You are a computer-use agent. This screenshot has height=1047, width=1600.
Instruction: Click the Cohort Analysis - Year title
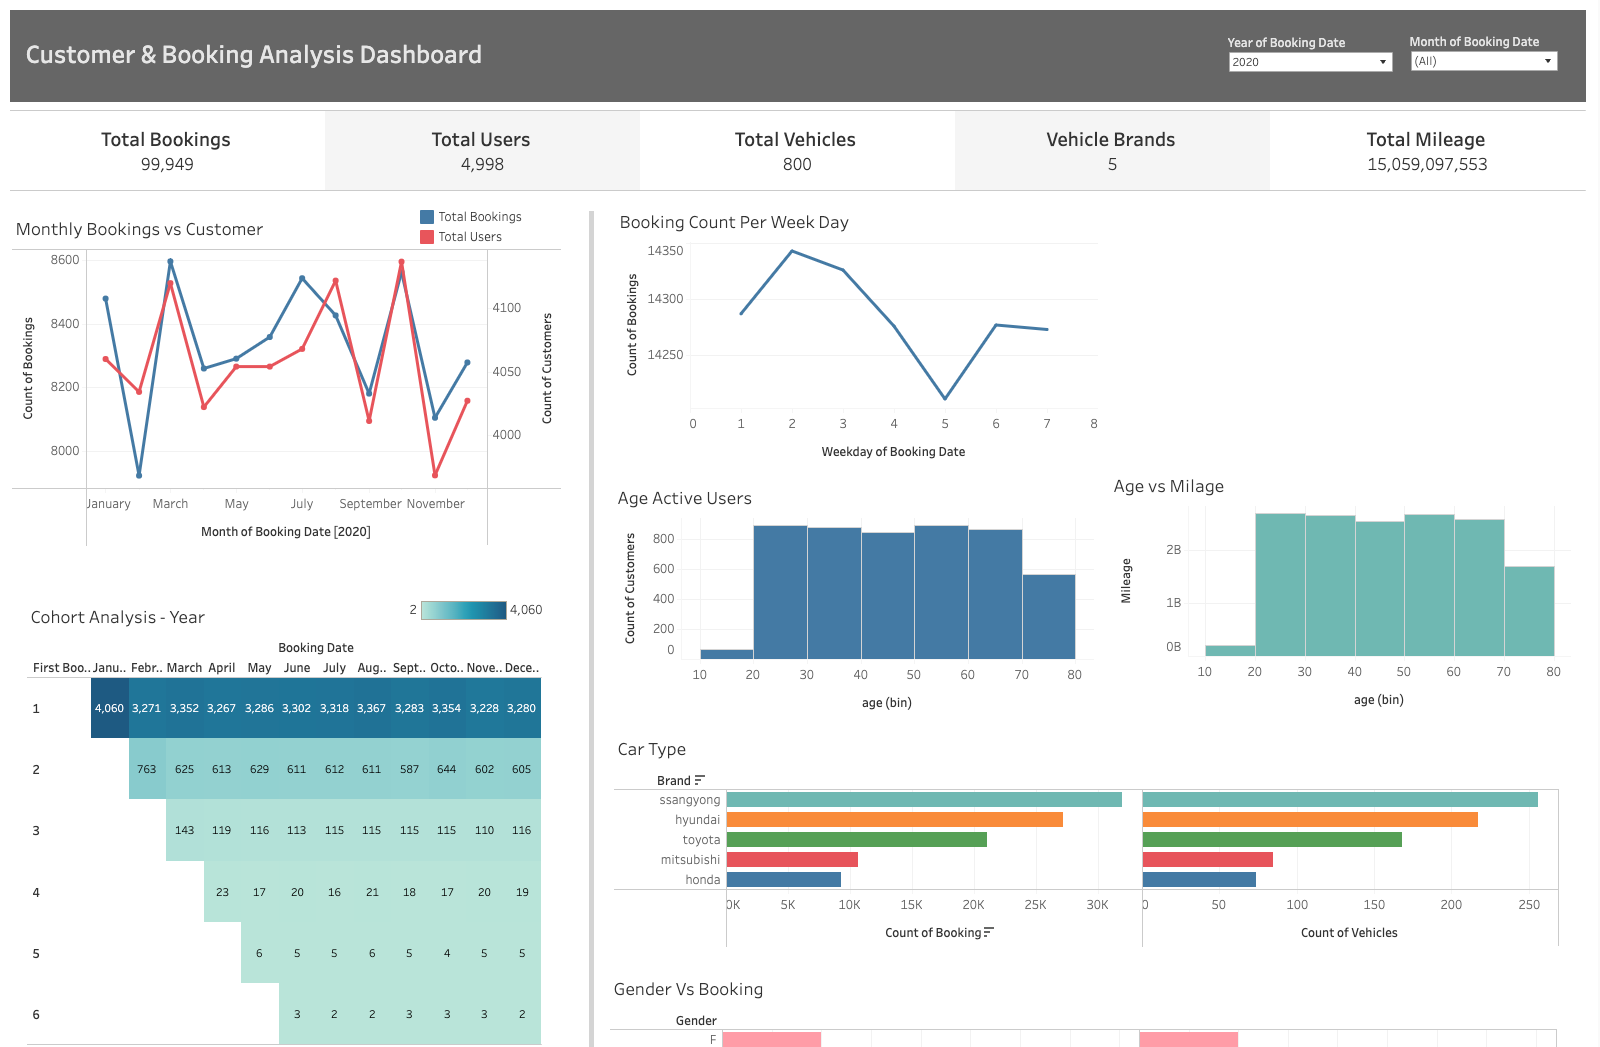tap(118, 618)
